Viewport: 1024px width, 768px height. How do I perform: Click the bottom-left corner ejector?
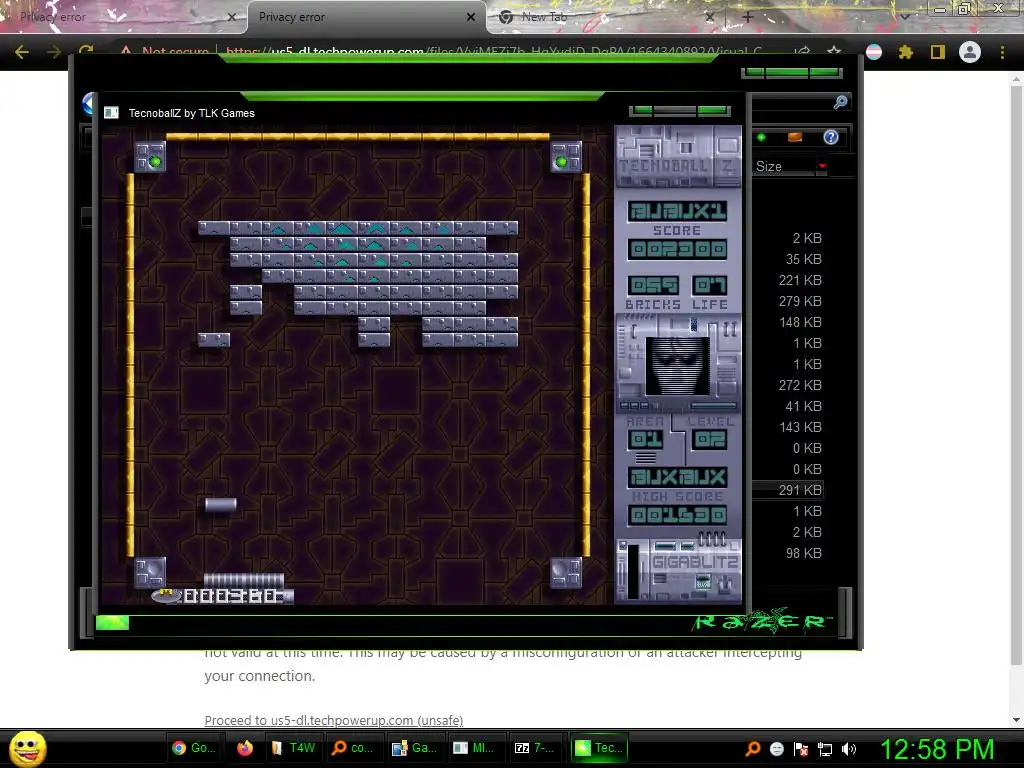pyautogui.click(x=150, y=573)
